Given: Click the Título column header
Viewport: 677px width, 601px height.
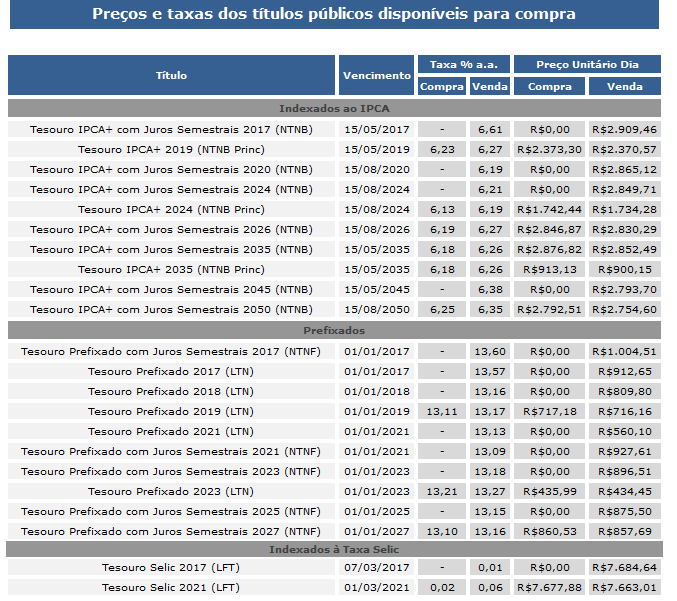Looking at the screenshot, I should (171, 75).
